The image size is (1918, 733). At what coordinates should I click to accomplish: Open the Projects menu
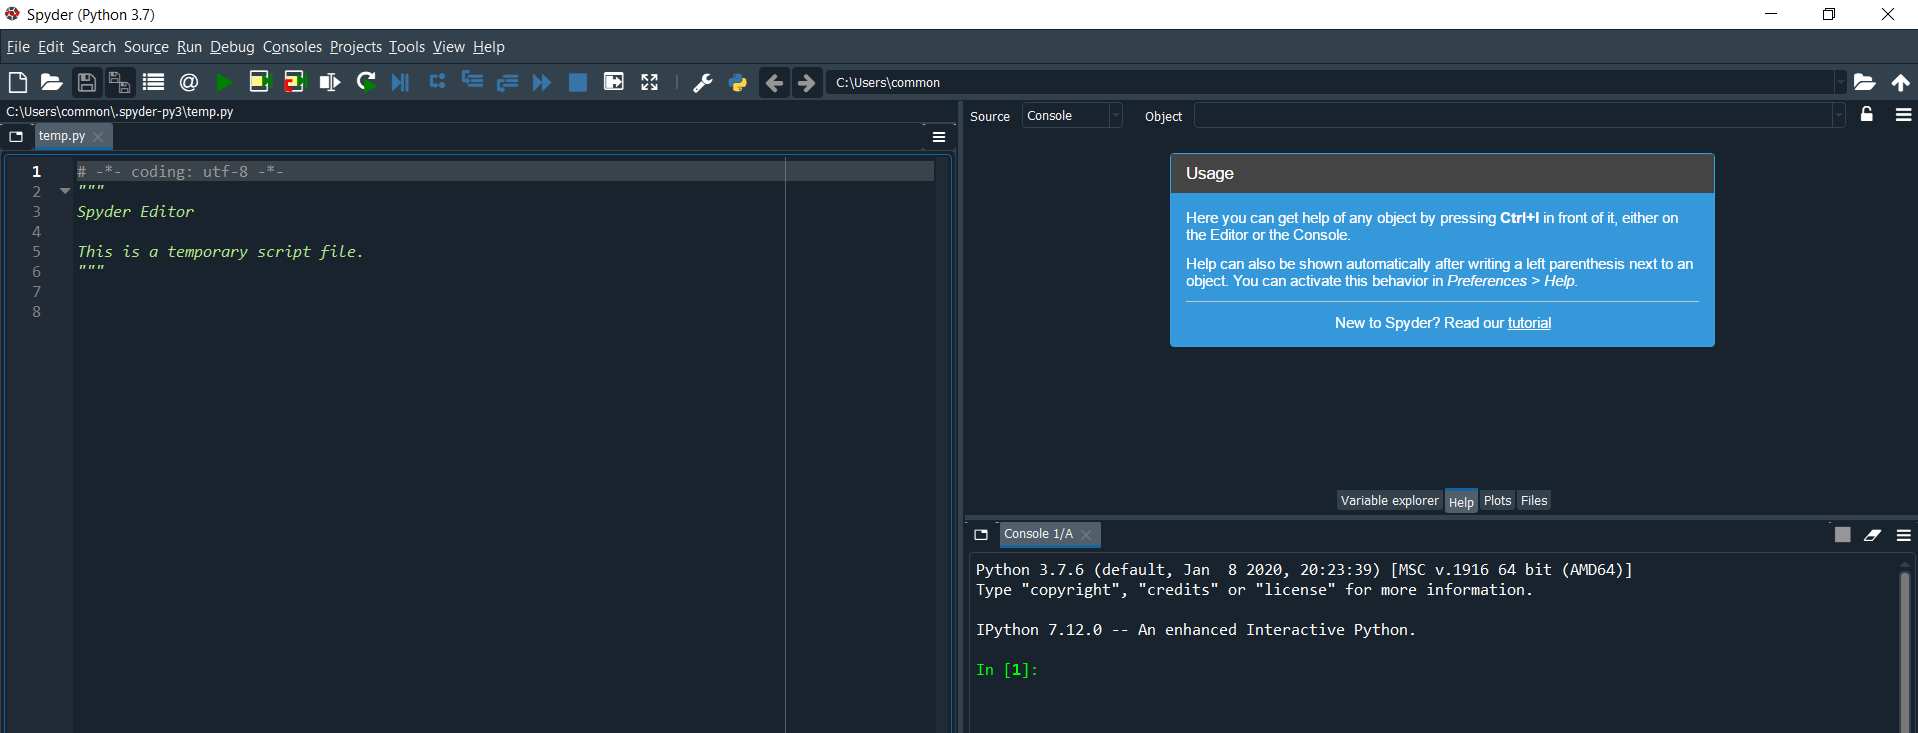[x=356, y=47]
